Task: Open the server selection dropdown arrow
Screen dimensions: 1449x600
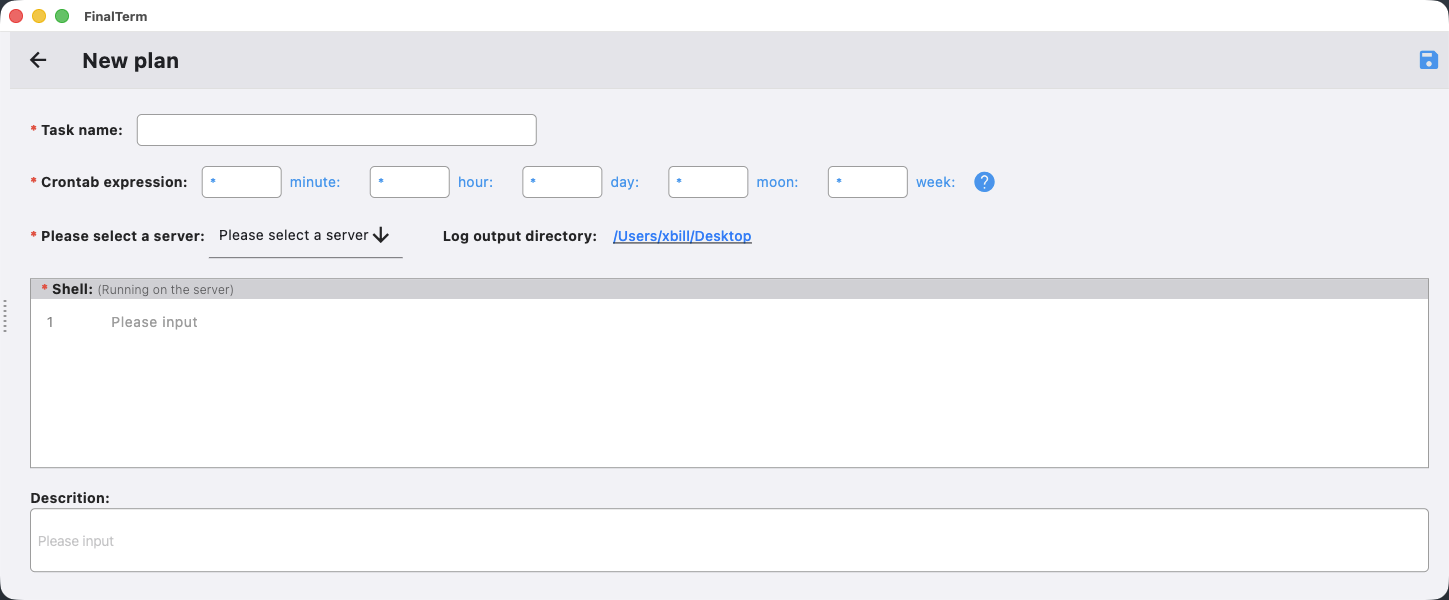Action: click(380, 235)
